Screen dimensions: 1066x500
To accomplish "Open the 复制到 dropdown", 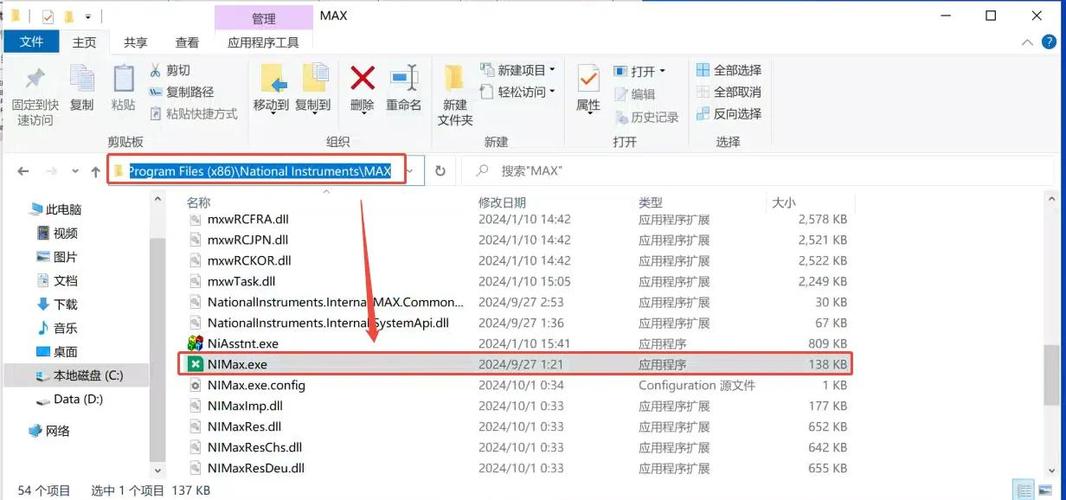I will (x=313, y=113).
